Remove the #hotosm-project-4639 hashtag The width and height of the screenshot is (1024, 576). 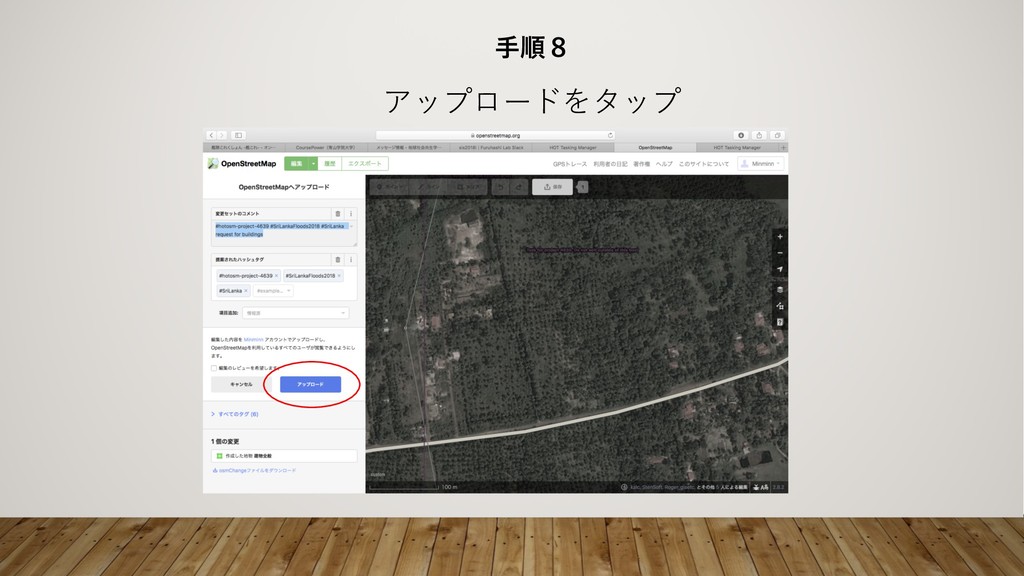coord(276,276)
